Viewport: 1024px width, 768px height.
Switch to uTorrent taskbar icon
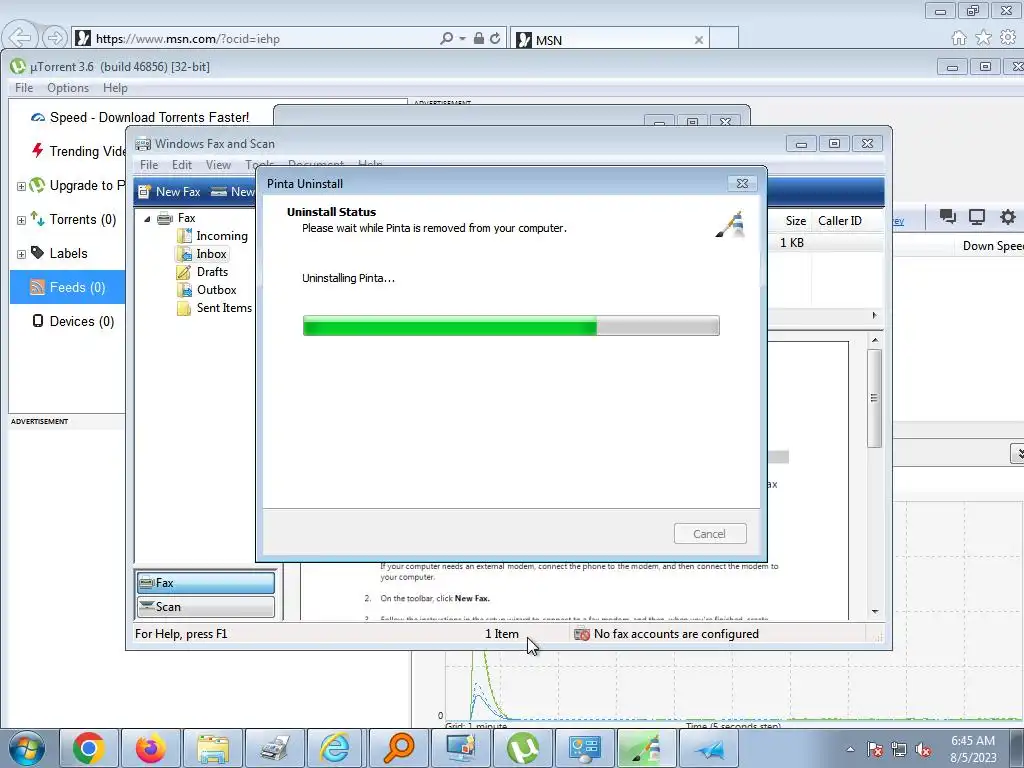pos(522,748)
